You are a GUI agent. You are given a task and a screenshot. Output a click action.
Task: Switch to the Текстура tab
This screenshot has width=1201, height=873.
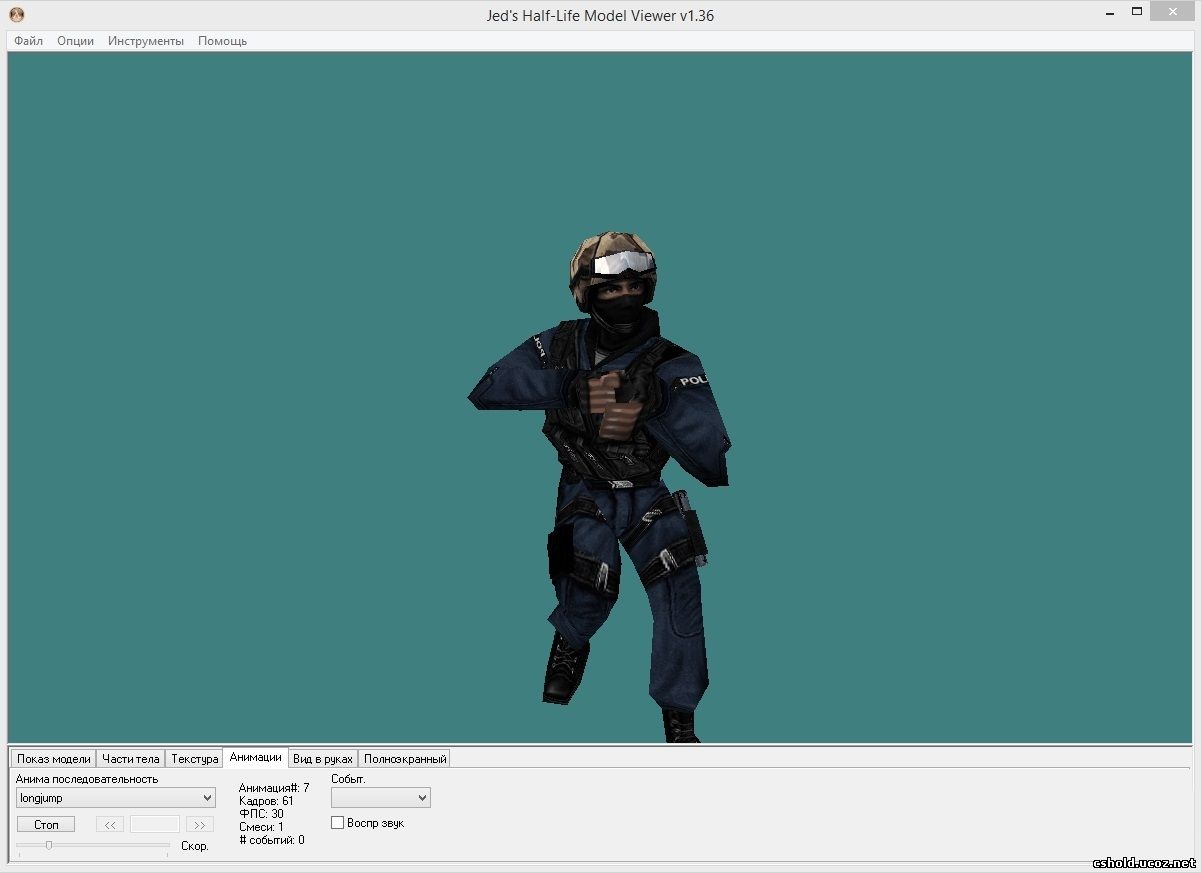pyautogui.click(x=194, y=759)
